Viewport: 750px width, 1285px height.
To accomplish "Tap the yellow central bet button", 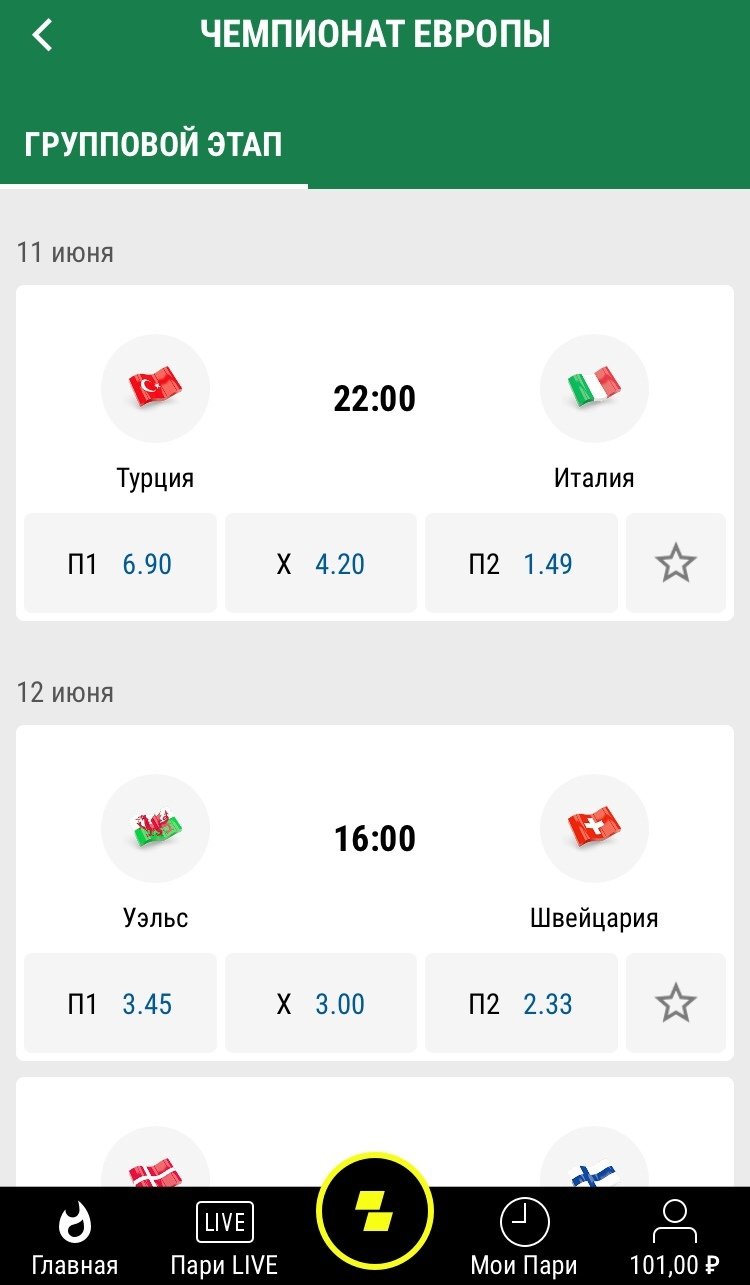I will click(x=375, y=1214).
